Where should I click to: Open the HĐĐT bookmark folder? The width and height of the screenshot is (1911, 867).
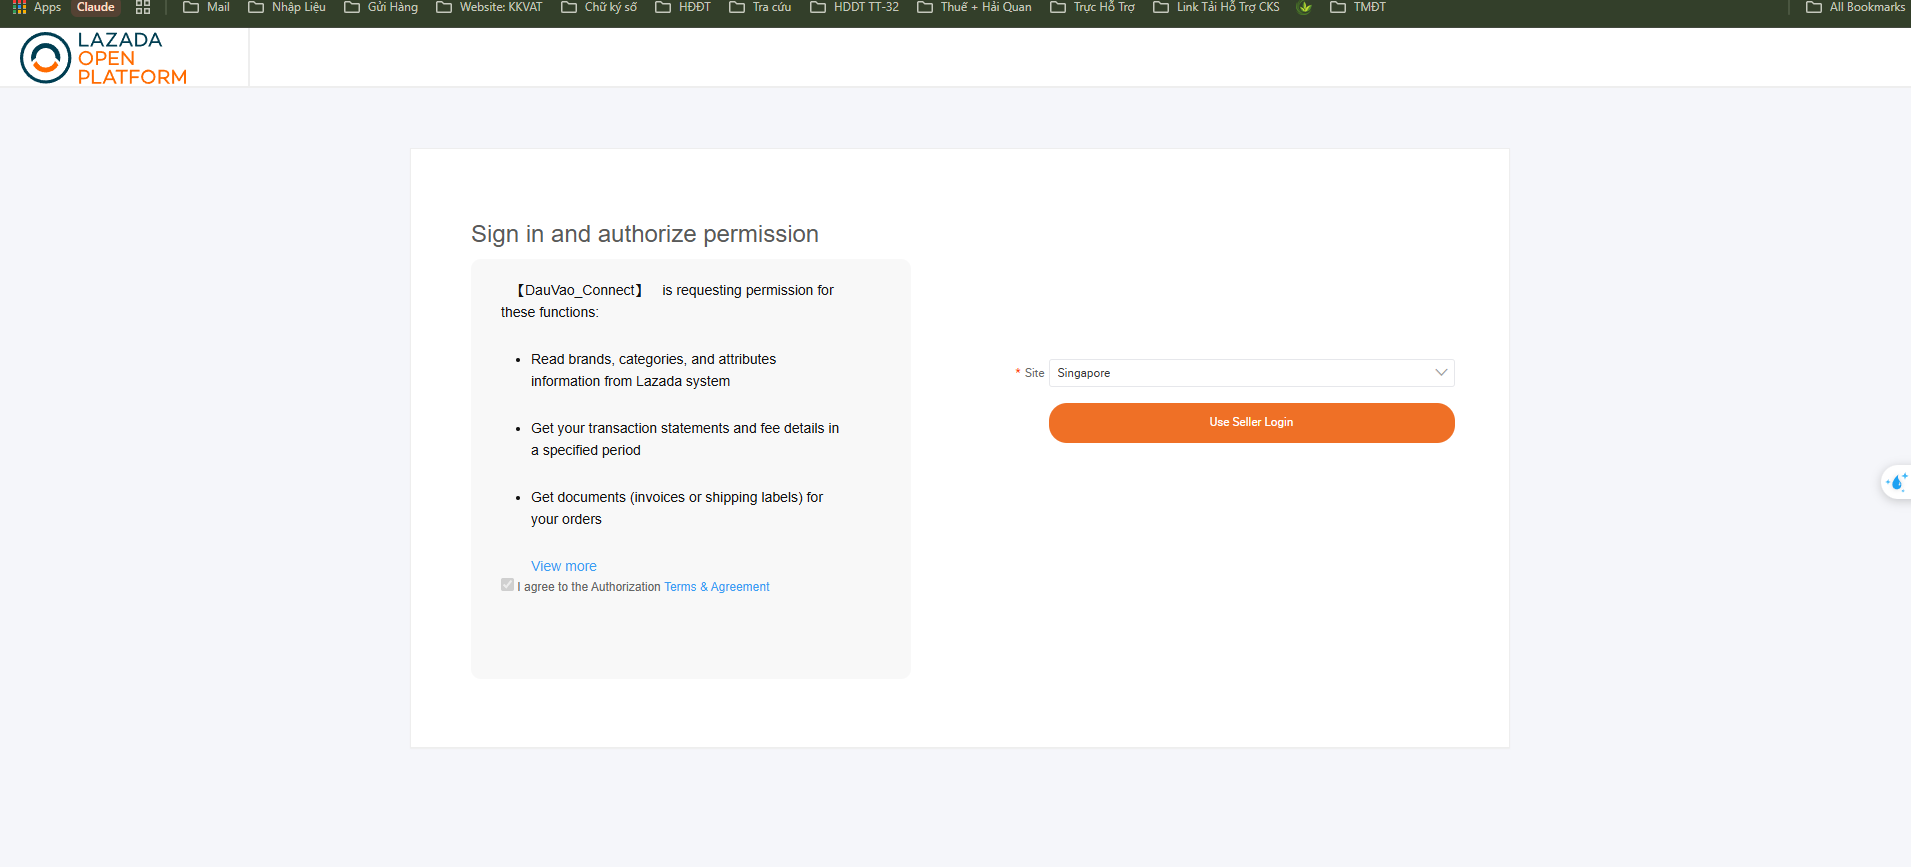(683, 7)
